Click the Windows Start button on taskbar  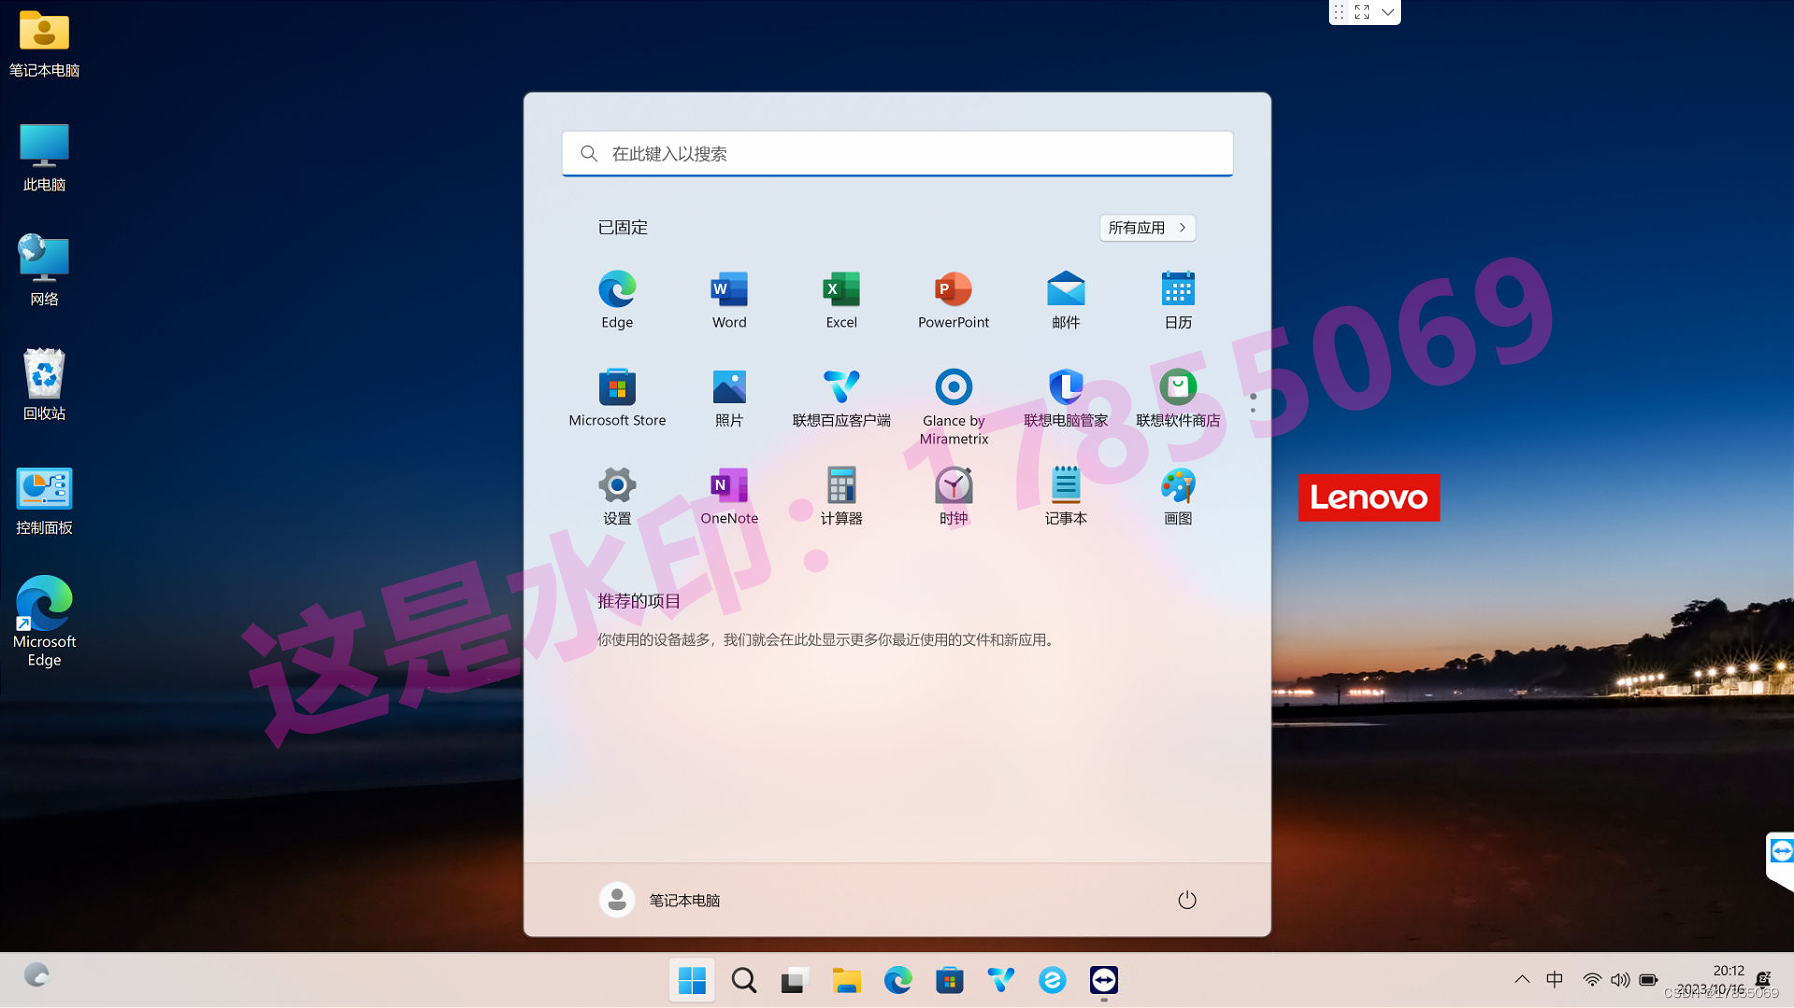click(692, 980)
